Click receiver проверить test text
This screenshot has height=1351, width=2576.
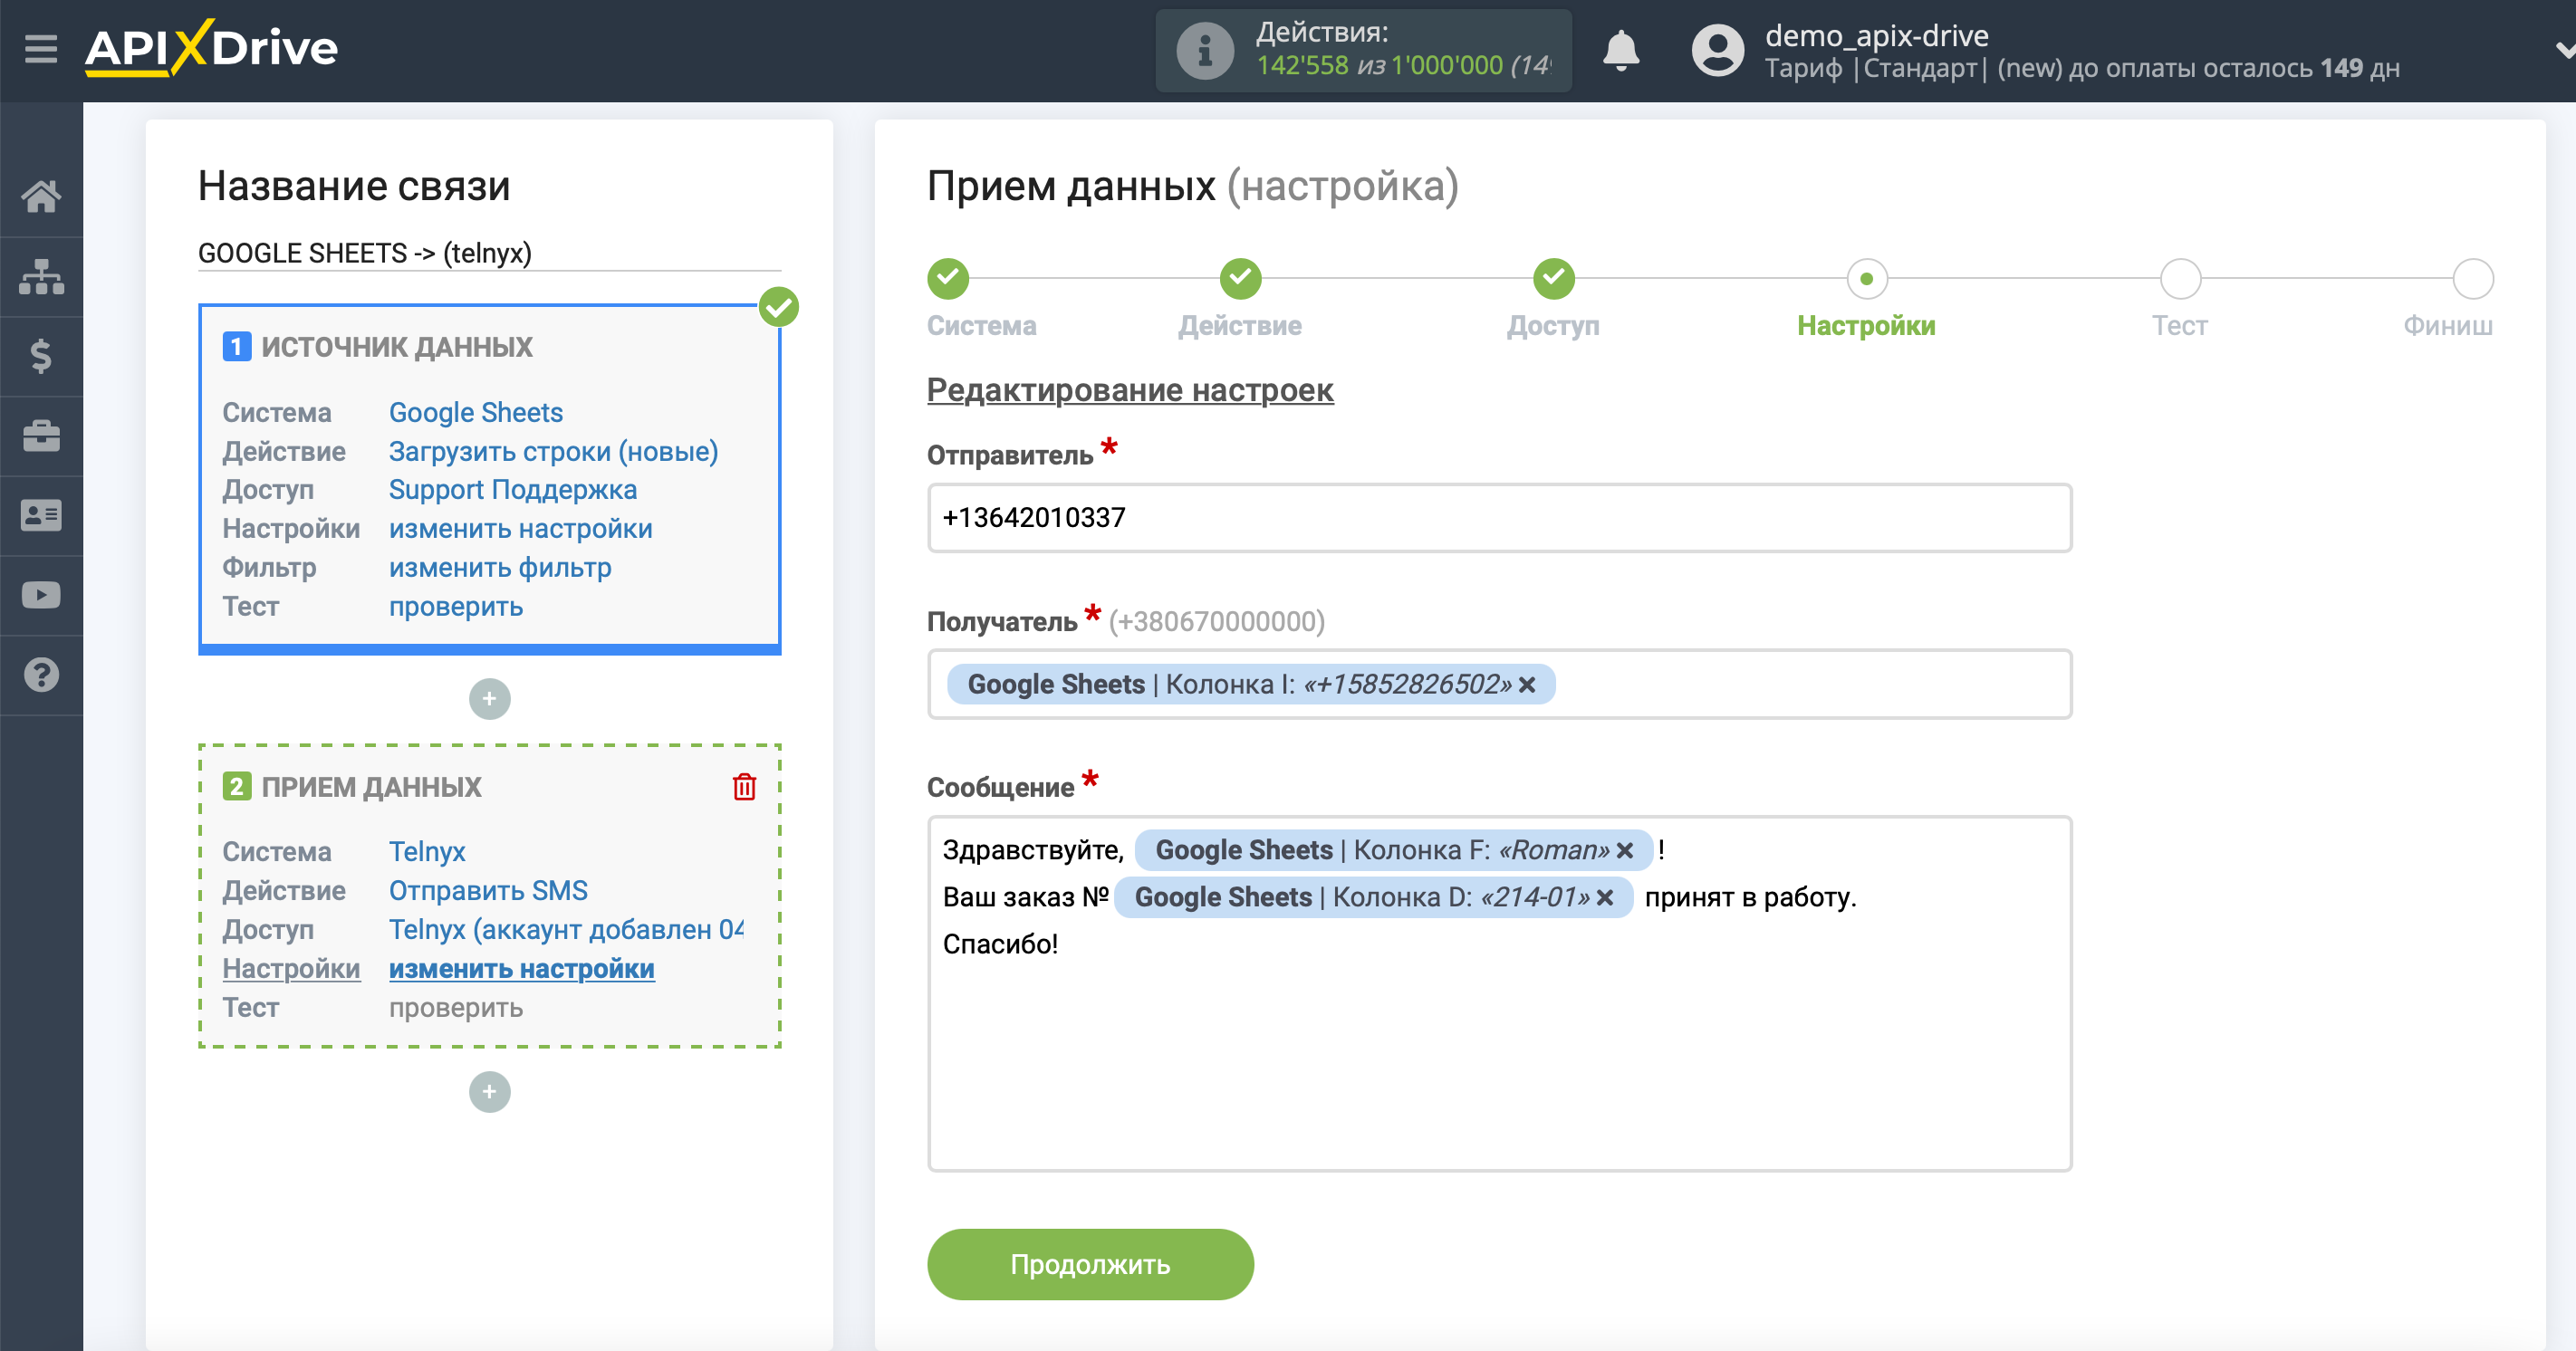(x=456, y=1007)
